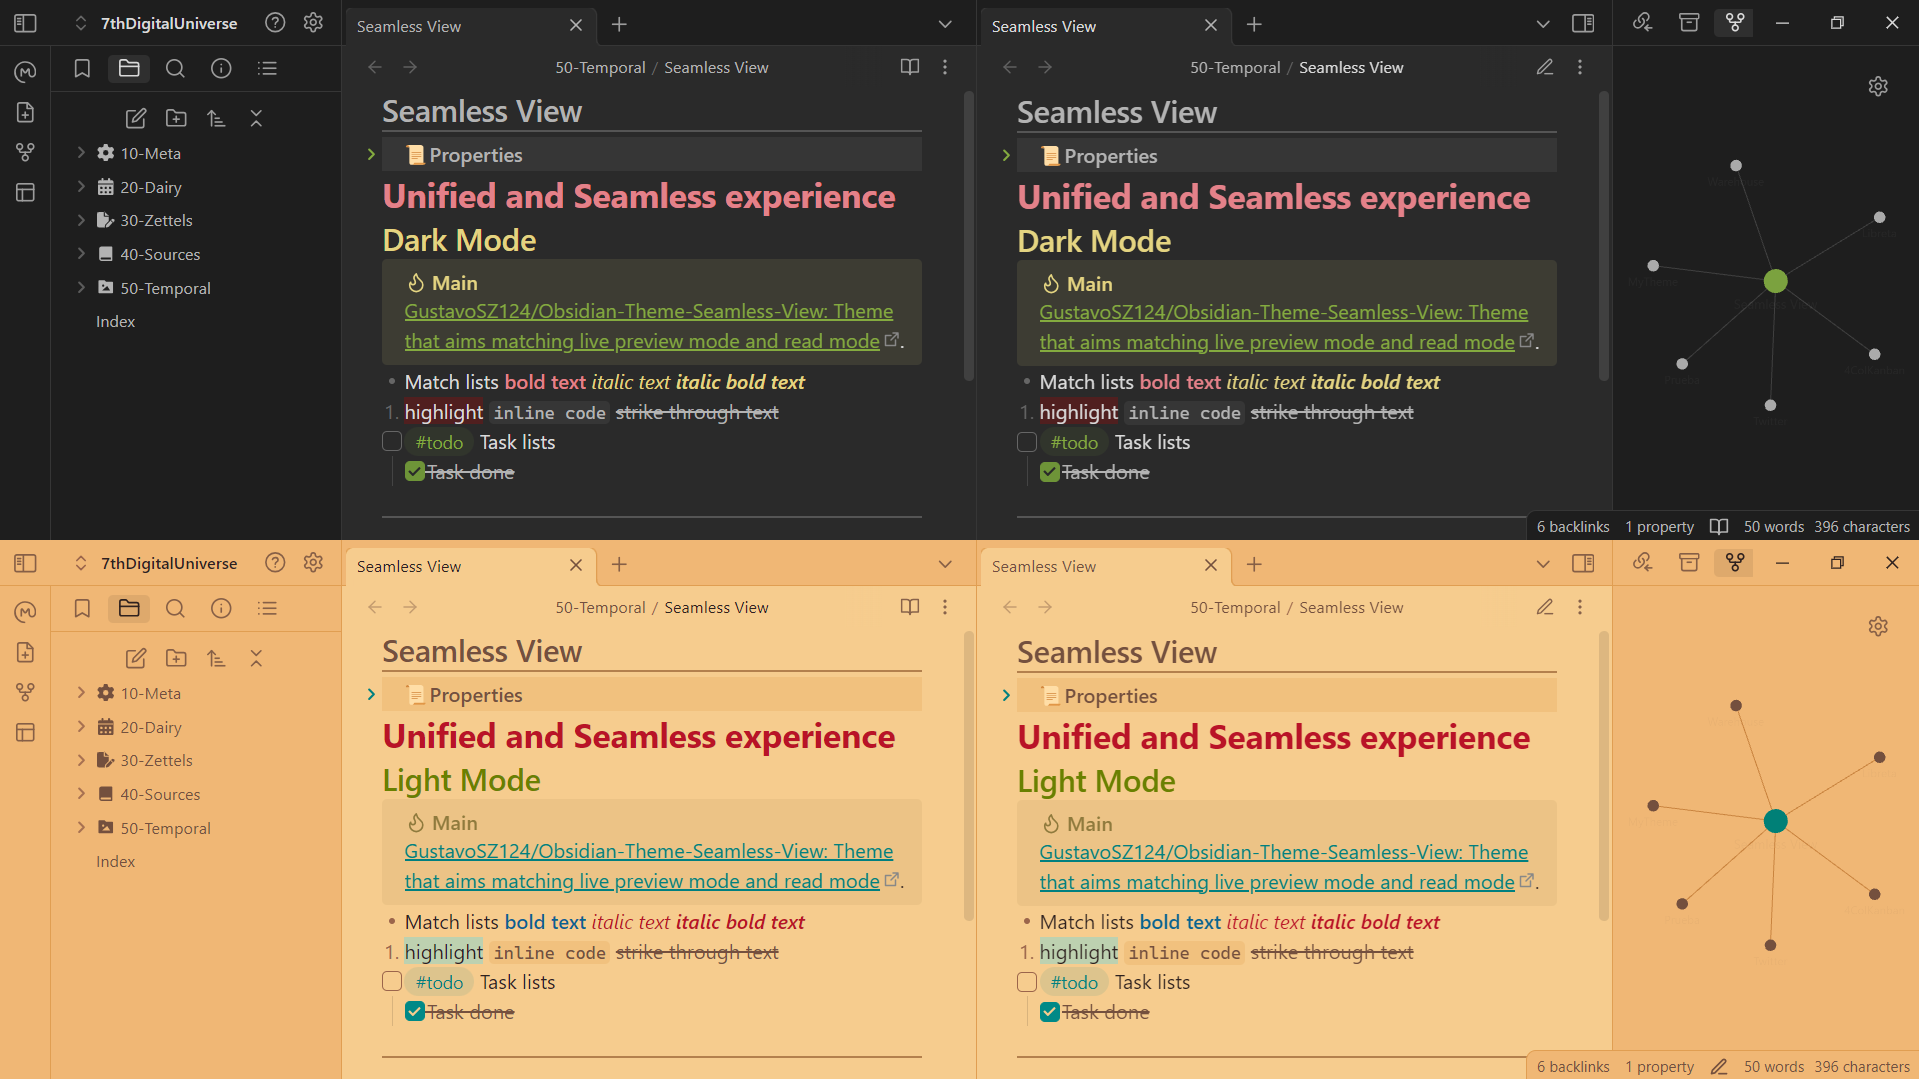Add new tab in dark left pane
Screen dimensions: 1919x1079
pyautogui.click(x=619, y=24)
